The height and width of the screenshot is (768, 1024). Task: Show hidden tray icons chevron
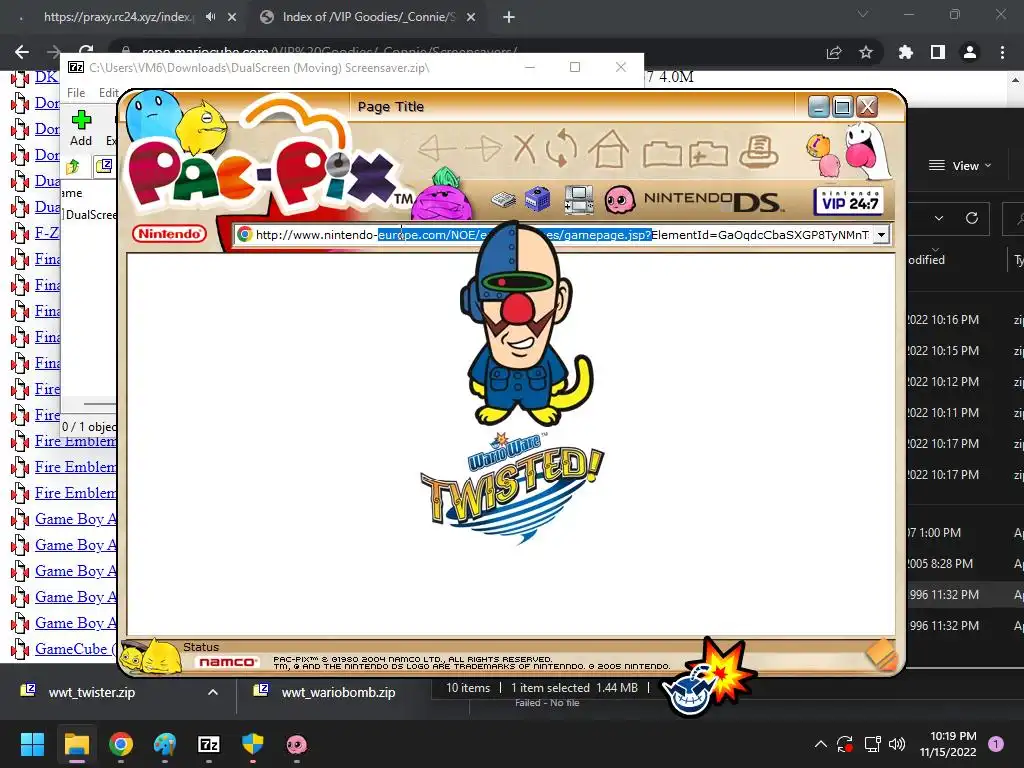pos(821,744)
